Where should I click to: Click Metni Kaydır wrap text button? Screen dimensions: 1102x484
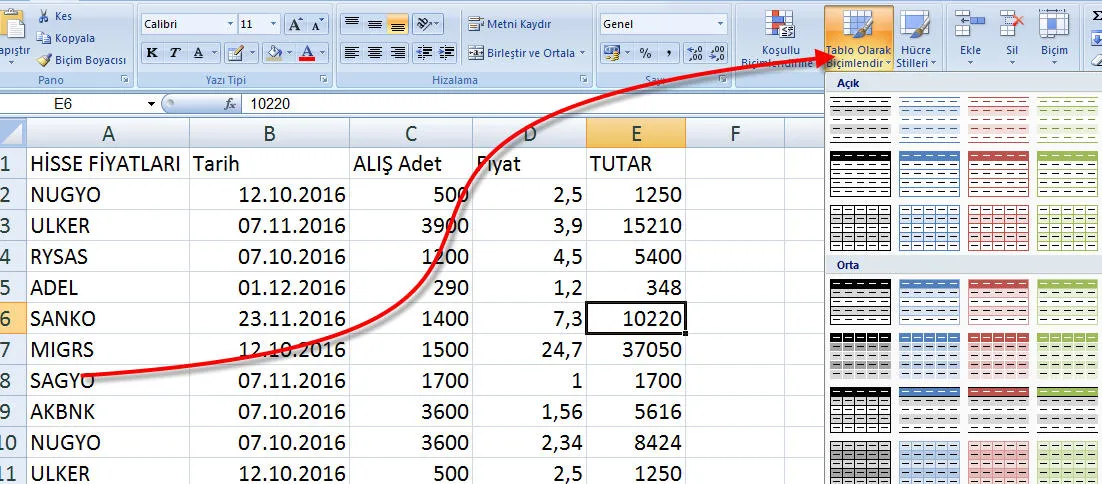511,24
